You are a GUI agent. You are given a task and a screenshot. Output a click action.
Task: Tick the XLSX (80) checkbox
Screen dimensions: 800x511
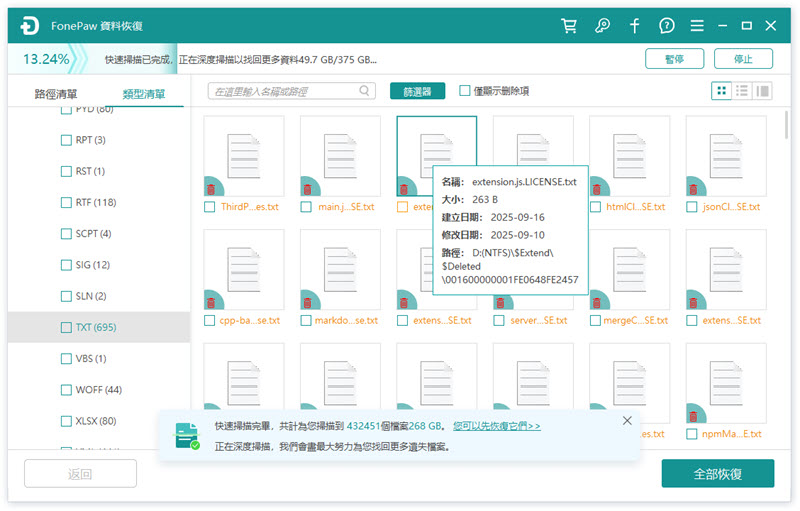[66, 421]
